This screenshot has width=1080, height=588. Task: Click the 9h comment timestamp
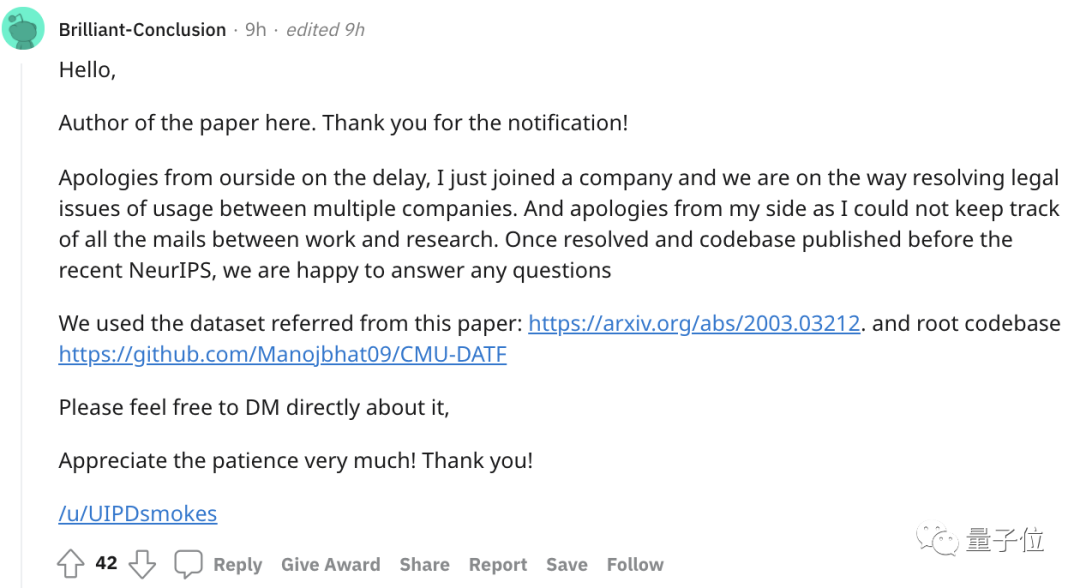click(256, 30)
